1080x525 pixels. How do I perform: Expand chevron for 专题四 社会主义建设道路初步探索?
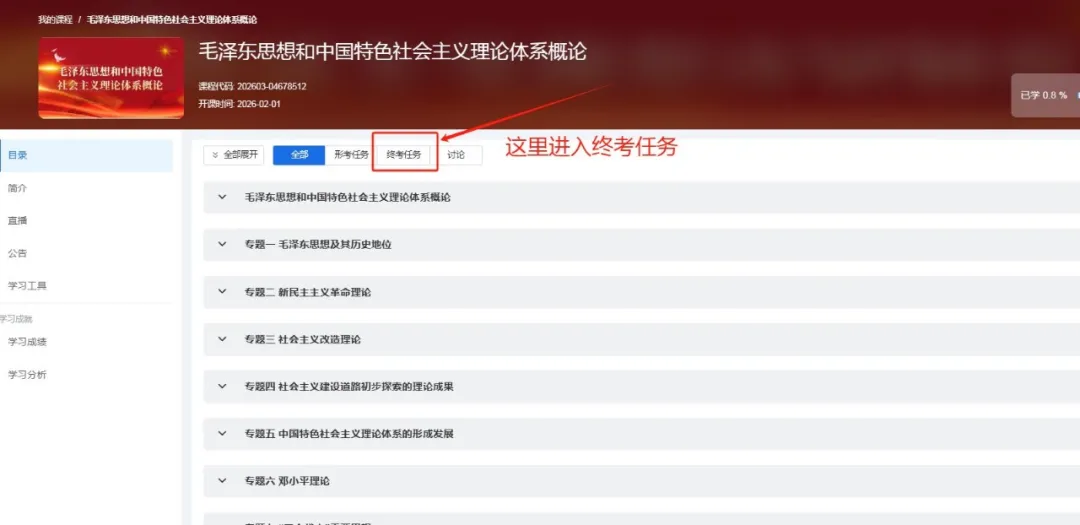click(222, 386)
